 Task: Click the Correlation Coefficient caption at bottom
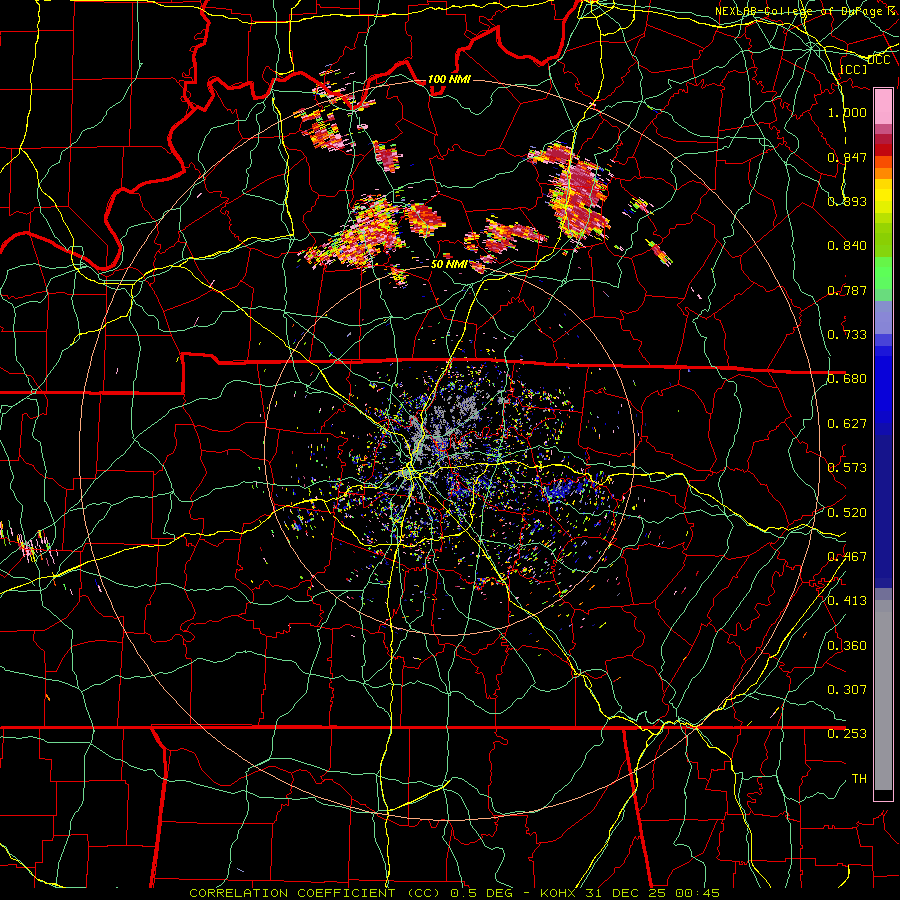(x=454, y=893)
